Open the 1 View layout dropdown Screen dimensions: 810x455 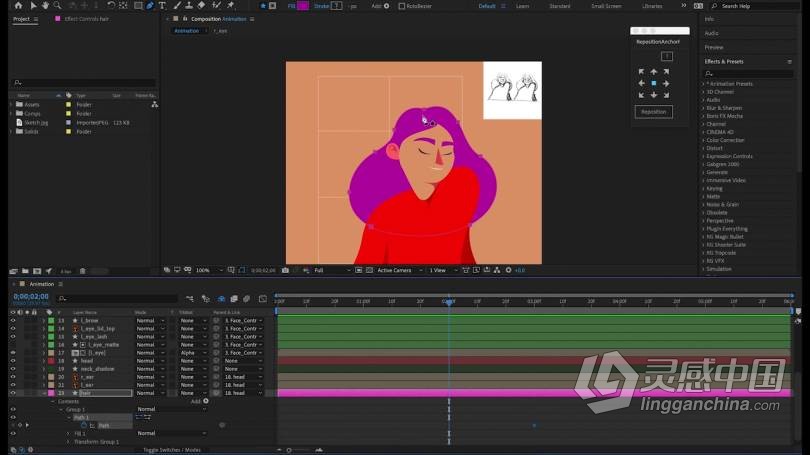pos(442,270)
